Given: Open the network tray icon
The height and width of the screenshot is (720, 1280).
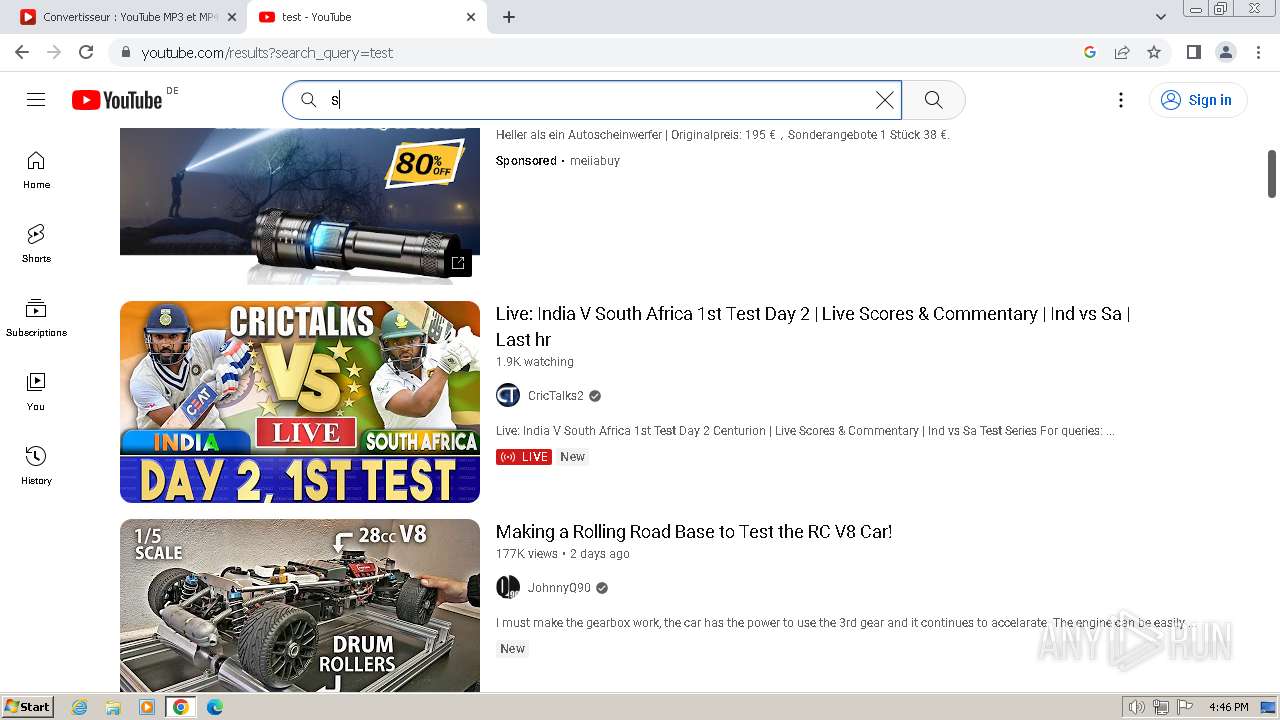Looking at the screenshot, I should [x=1160, y=707].
